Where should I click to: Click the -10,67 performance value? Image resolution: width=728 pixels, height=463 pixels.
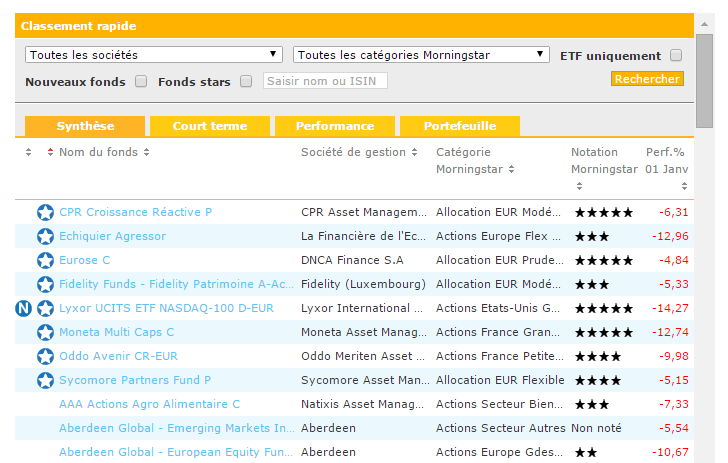click(670, 452)
